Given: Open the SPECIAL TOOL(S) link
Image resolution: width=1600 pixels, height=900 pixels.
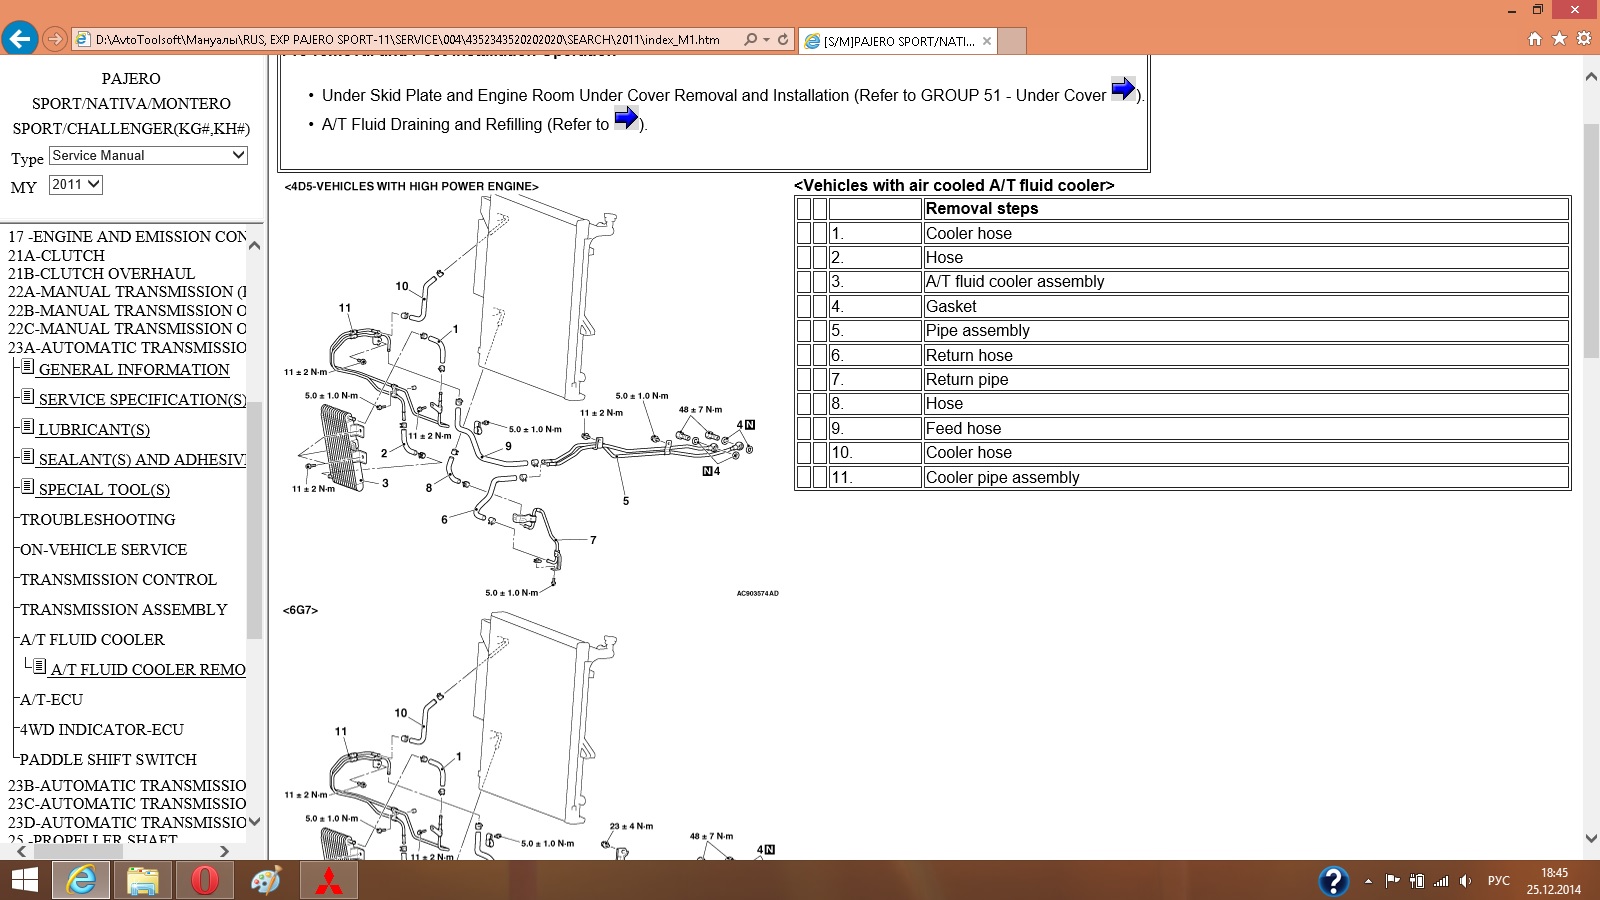Looking at the screenshot, I should pyautogui.click(x=104, y=490).
